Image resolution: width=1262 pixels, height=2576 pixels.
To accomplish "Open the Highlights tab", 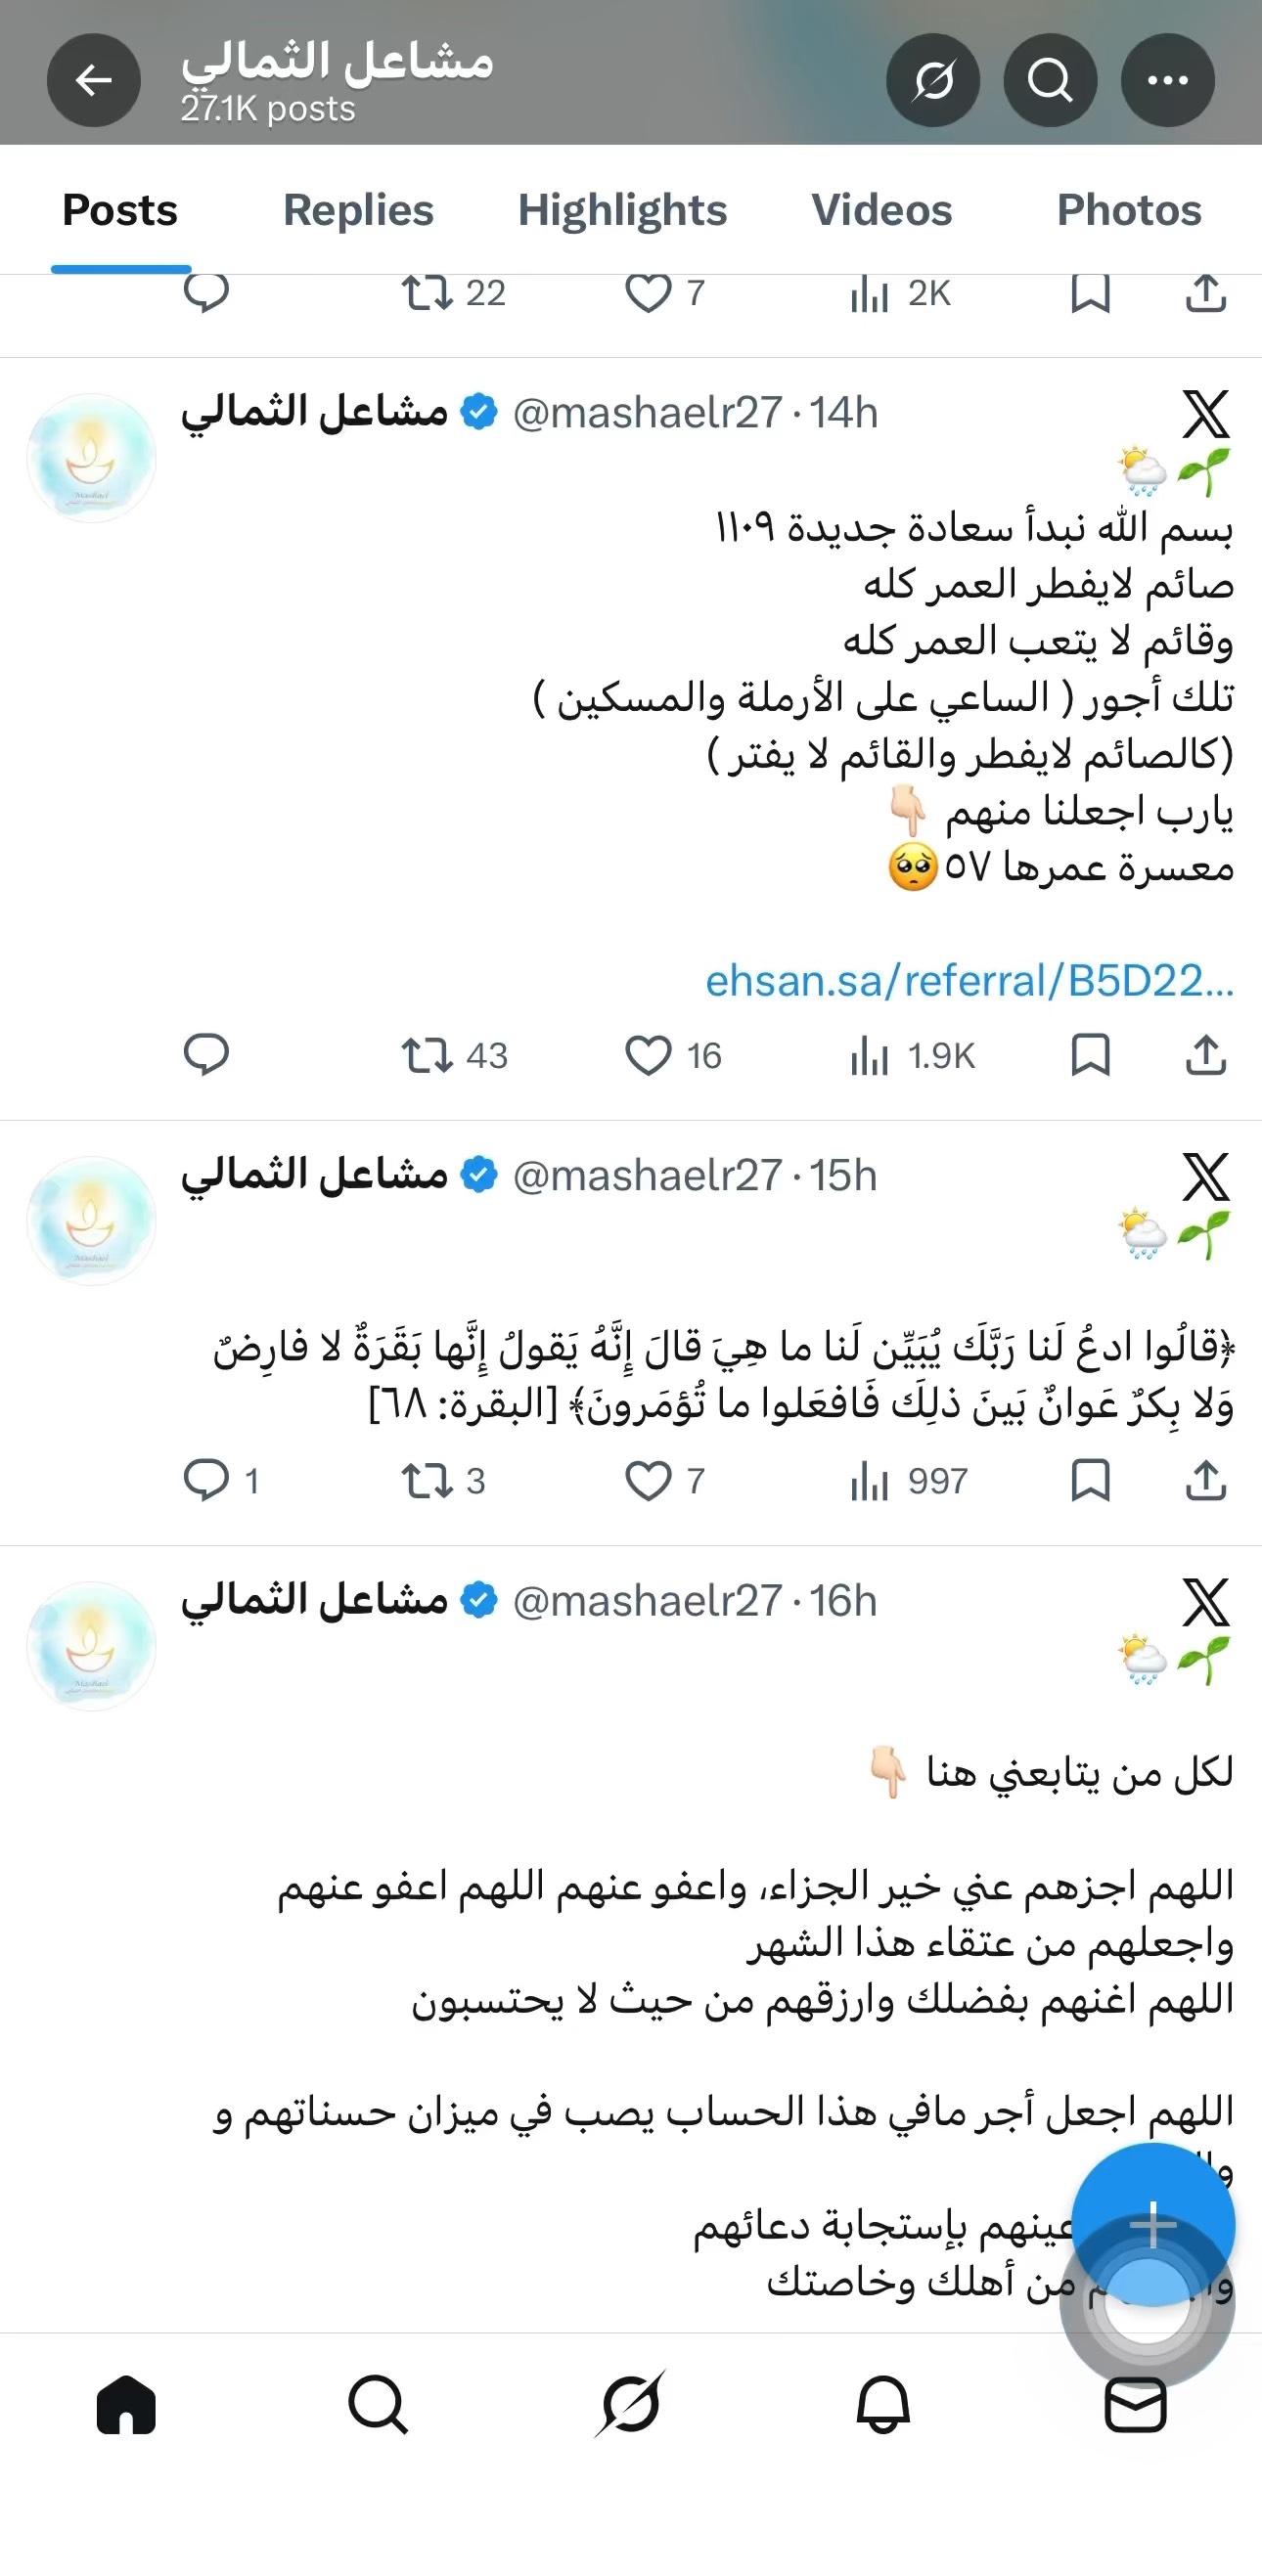I will [622, 210].
